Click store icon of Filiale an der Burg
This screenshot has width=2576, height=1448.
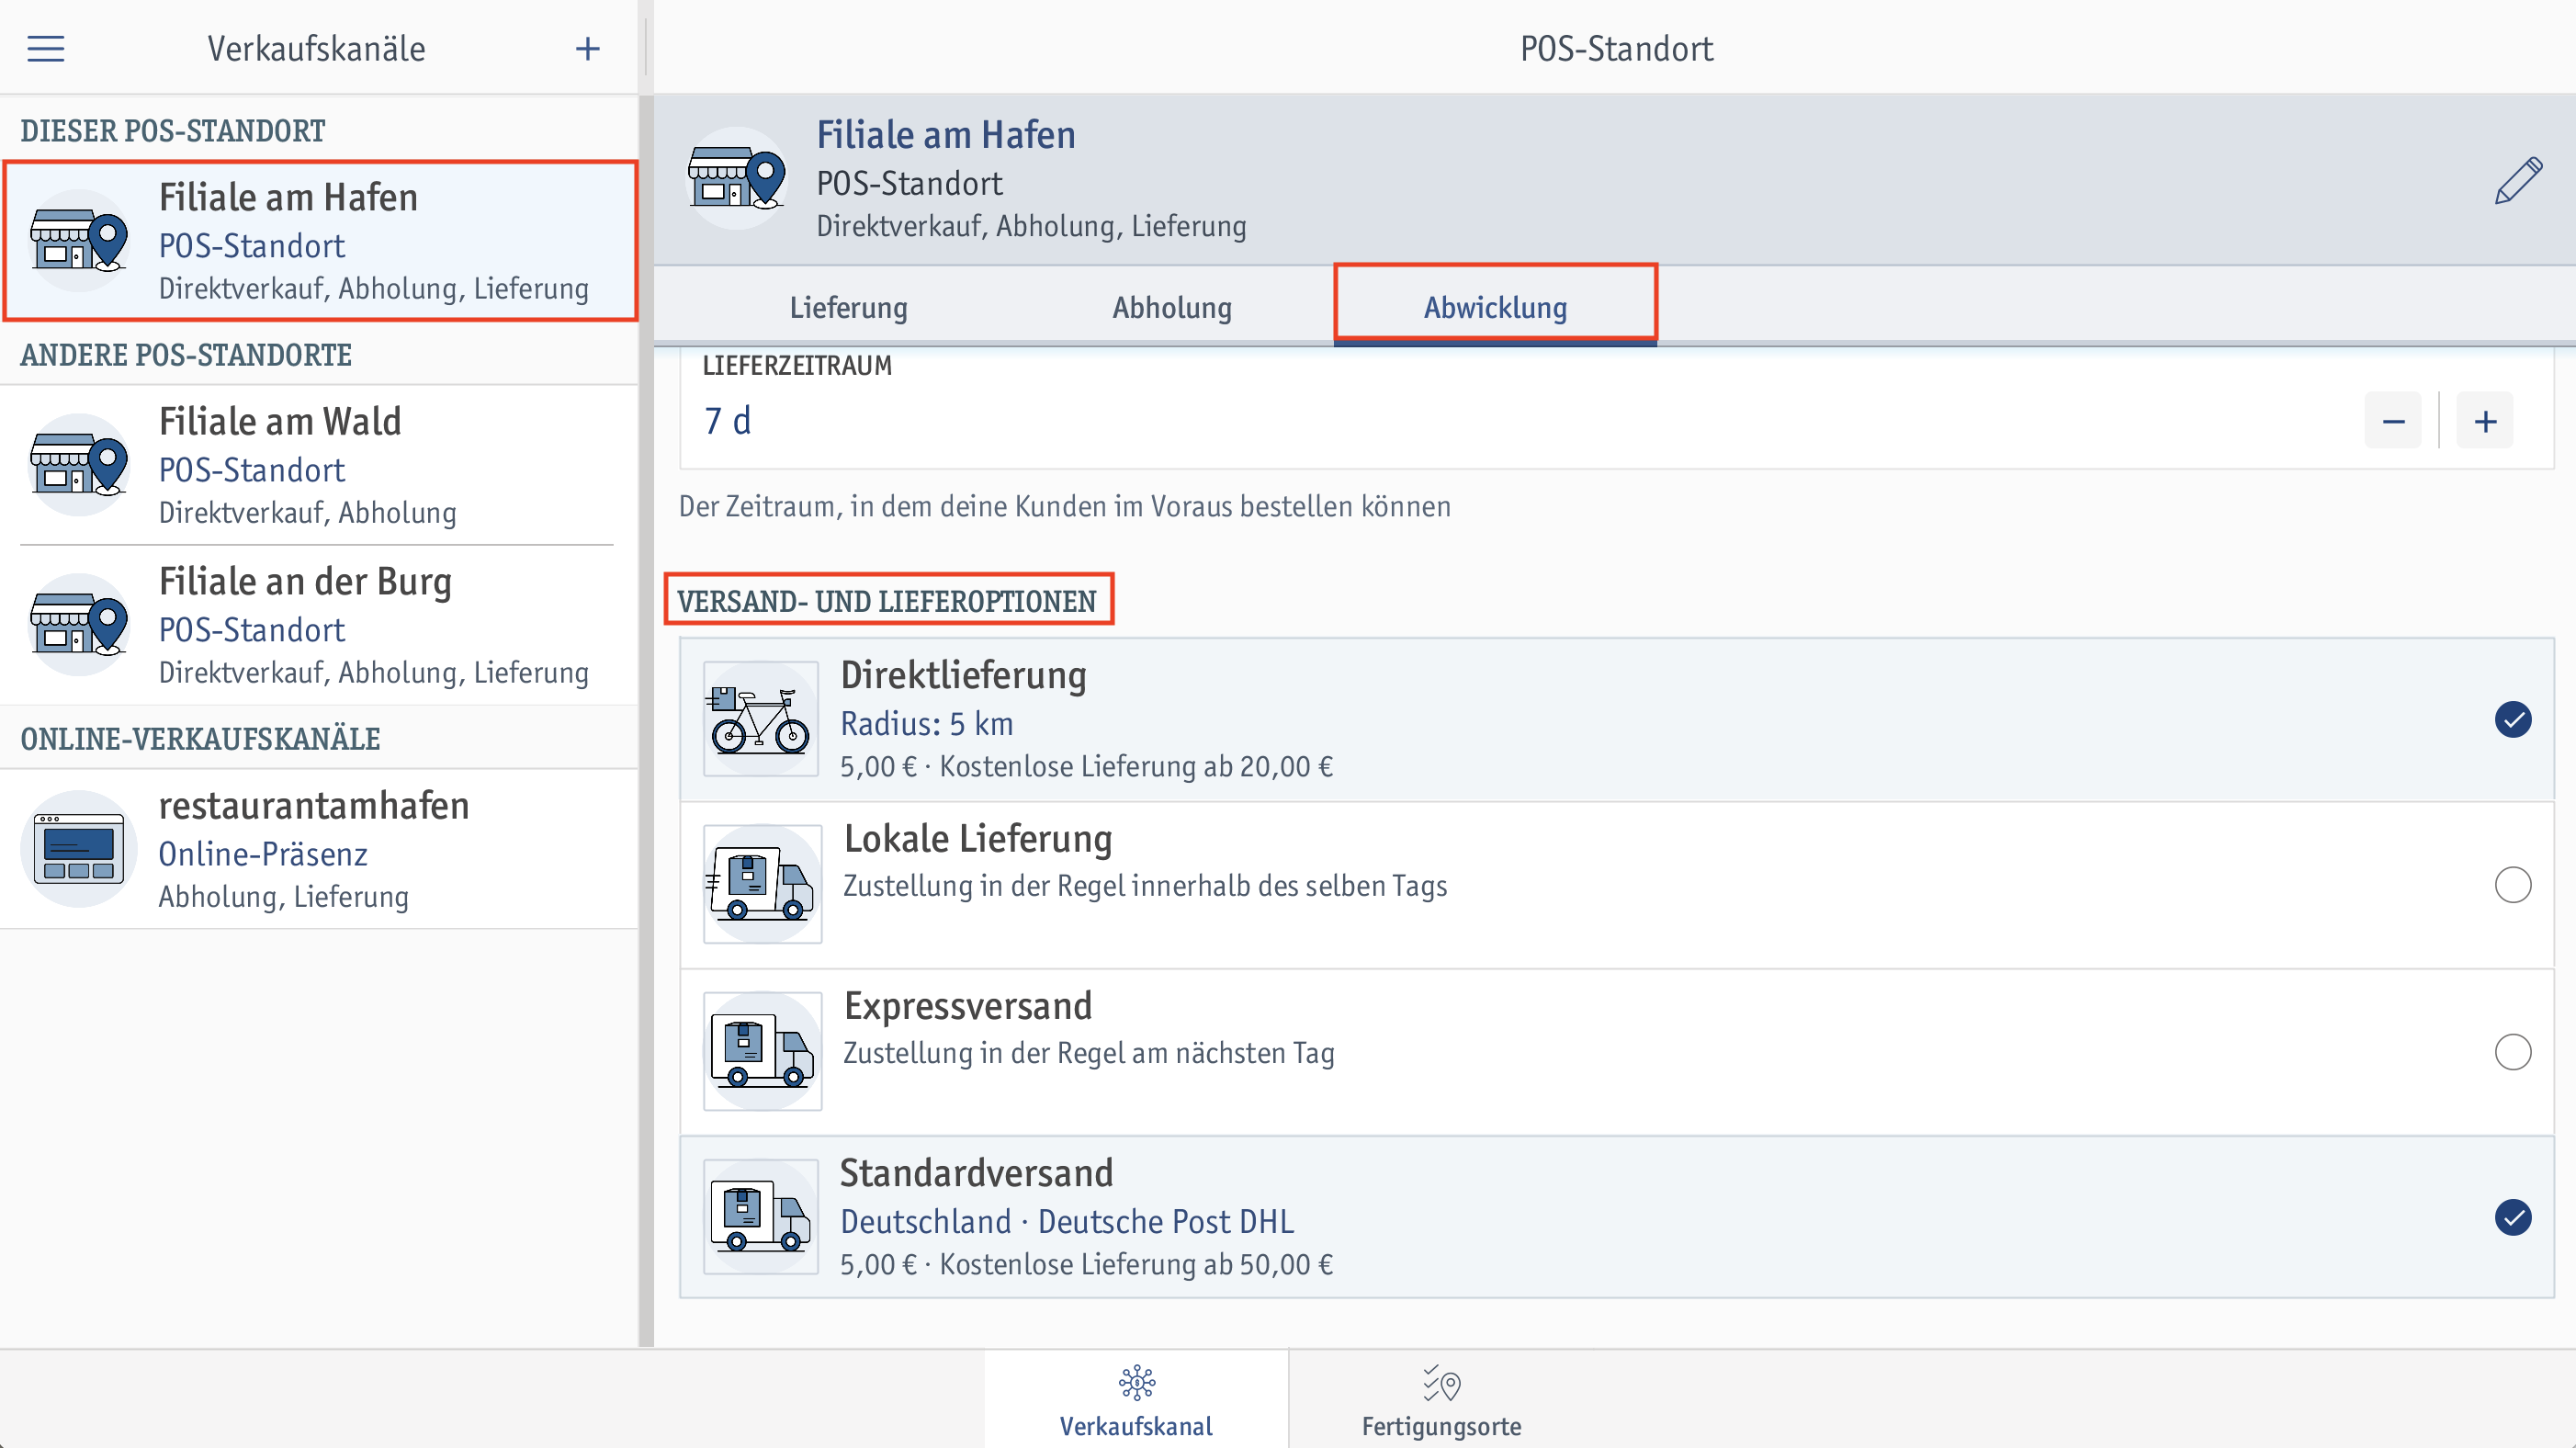tap(79, 625)
